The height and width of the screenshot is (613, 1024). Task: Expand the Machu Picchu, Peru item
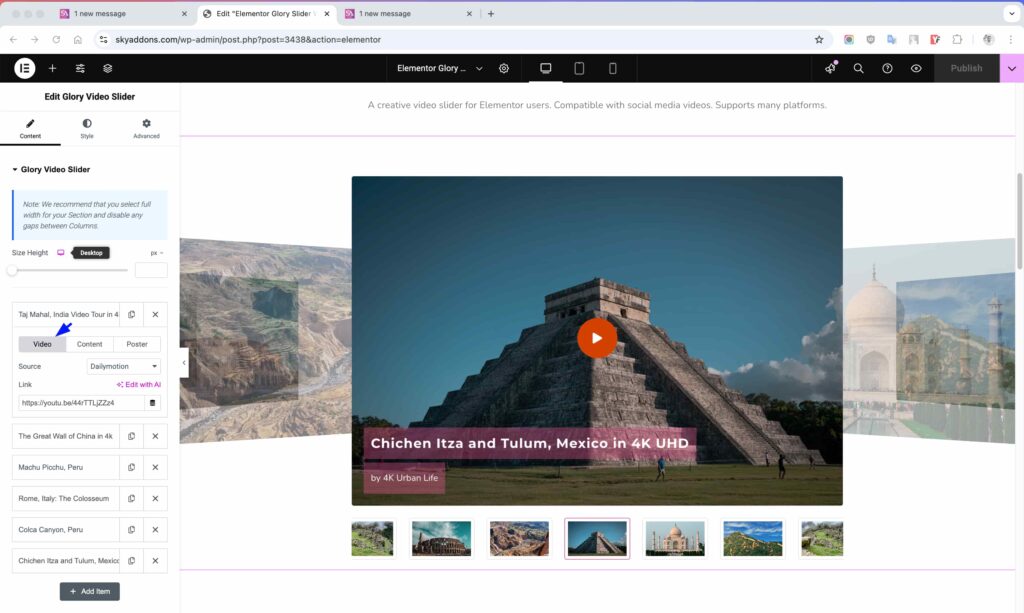tap(66, 467)
